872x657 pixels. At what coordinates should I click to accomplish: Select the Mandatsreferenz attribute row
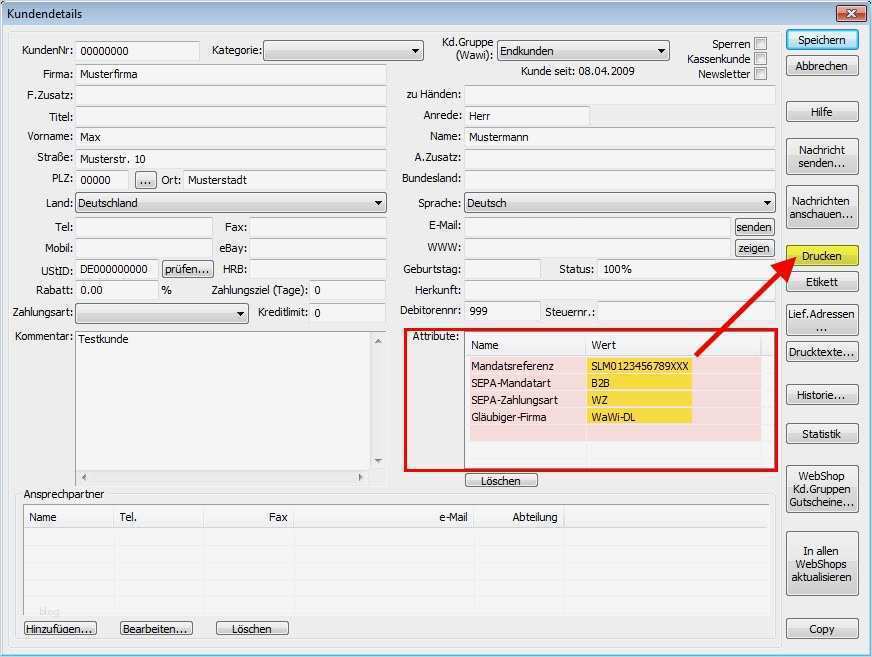(x=616, y=366)
